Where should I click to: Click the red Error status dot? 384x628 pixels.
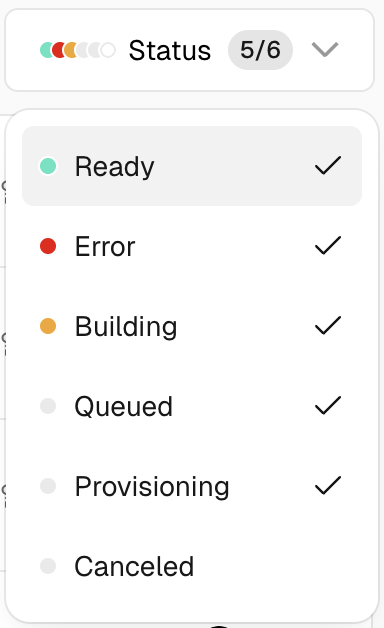click(48, 246)
